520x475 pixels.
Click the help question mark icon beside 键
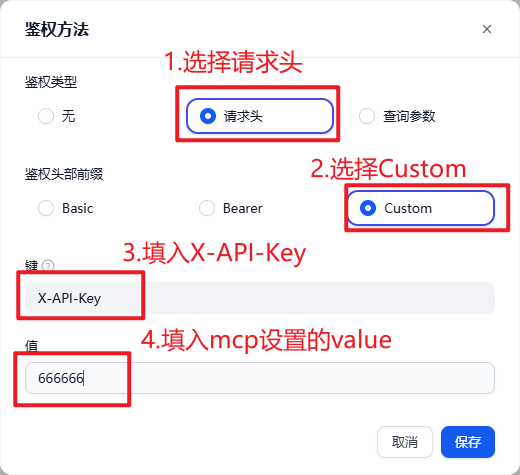[x=48, y=266]
